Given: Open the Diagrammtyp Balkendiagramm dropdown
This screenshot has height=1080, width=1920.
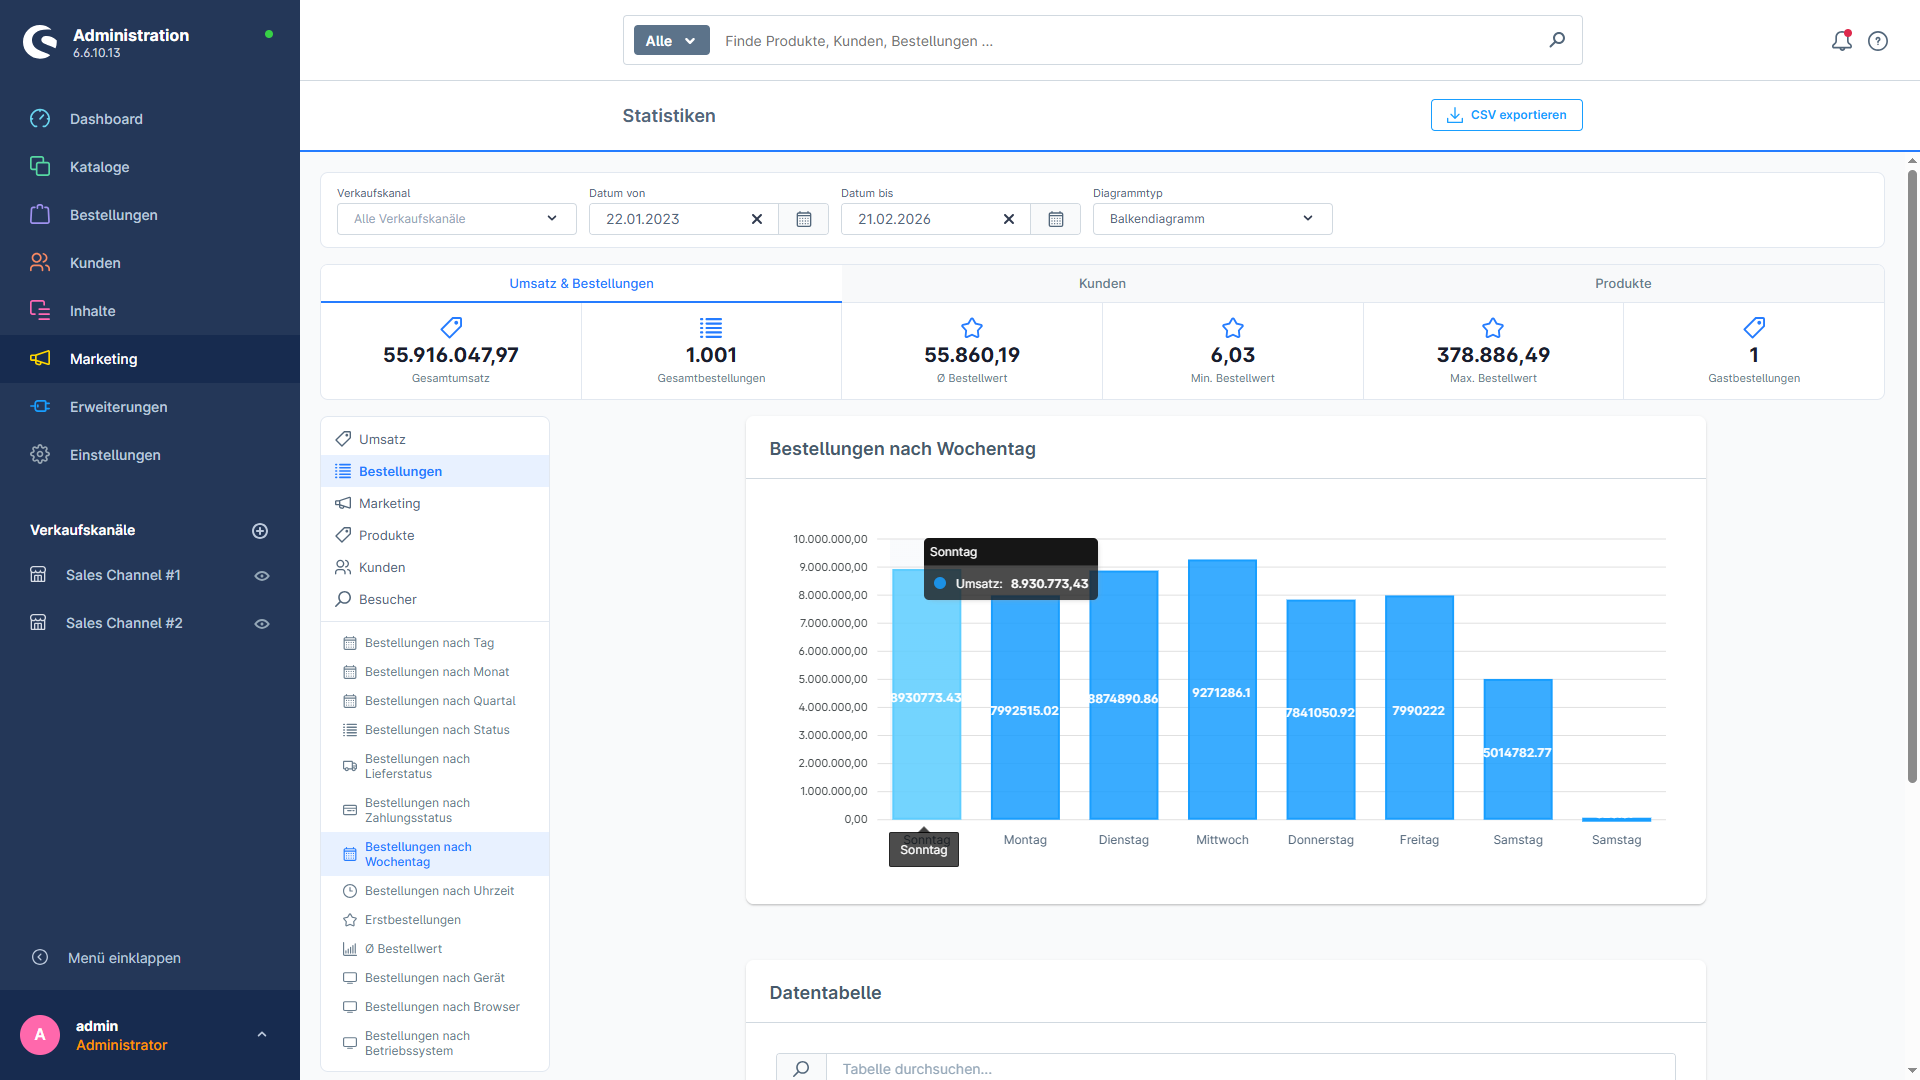Looking at the screenshot, I should pyautogui.click(x=1211, y=219).
